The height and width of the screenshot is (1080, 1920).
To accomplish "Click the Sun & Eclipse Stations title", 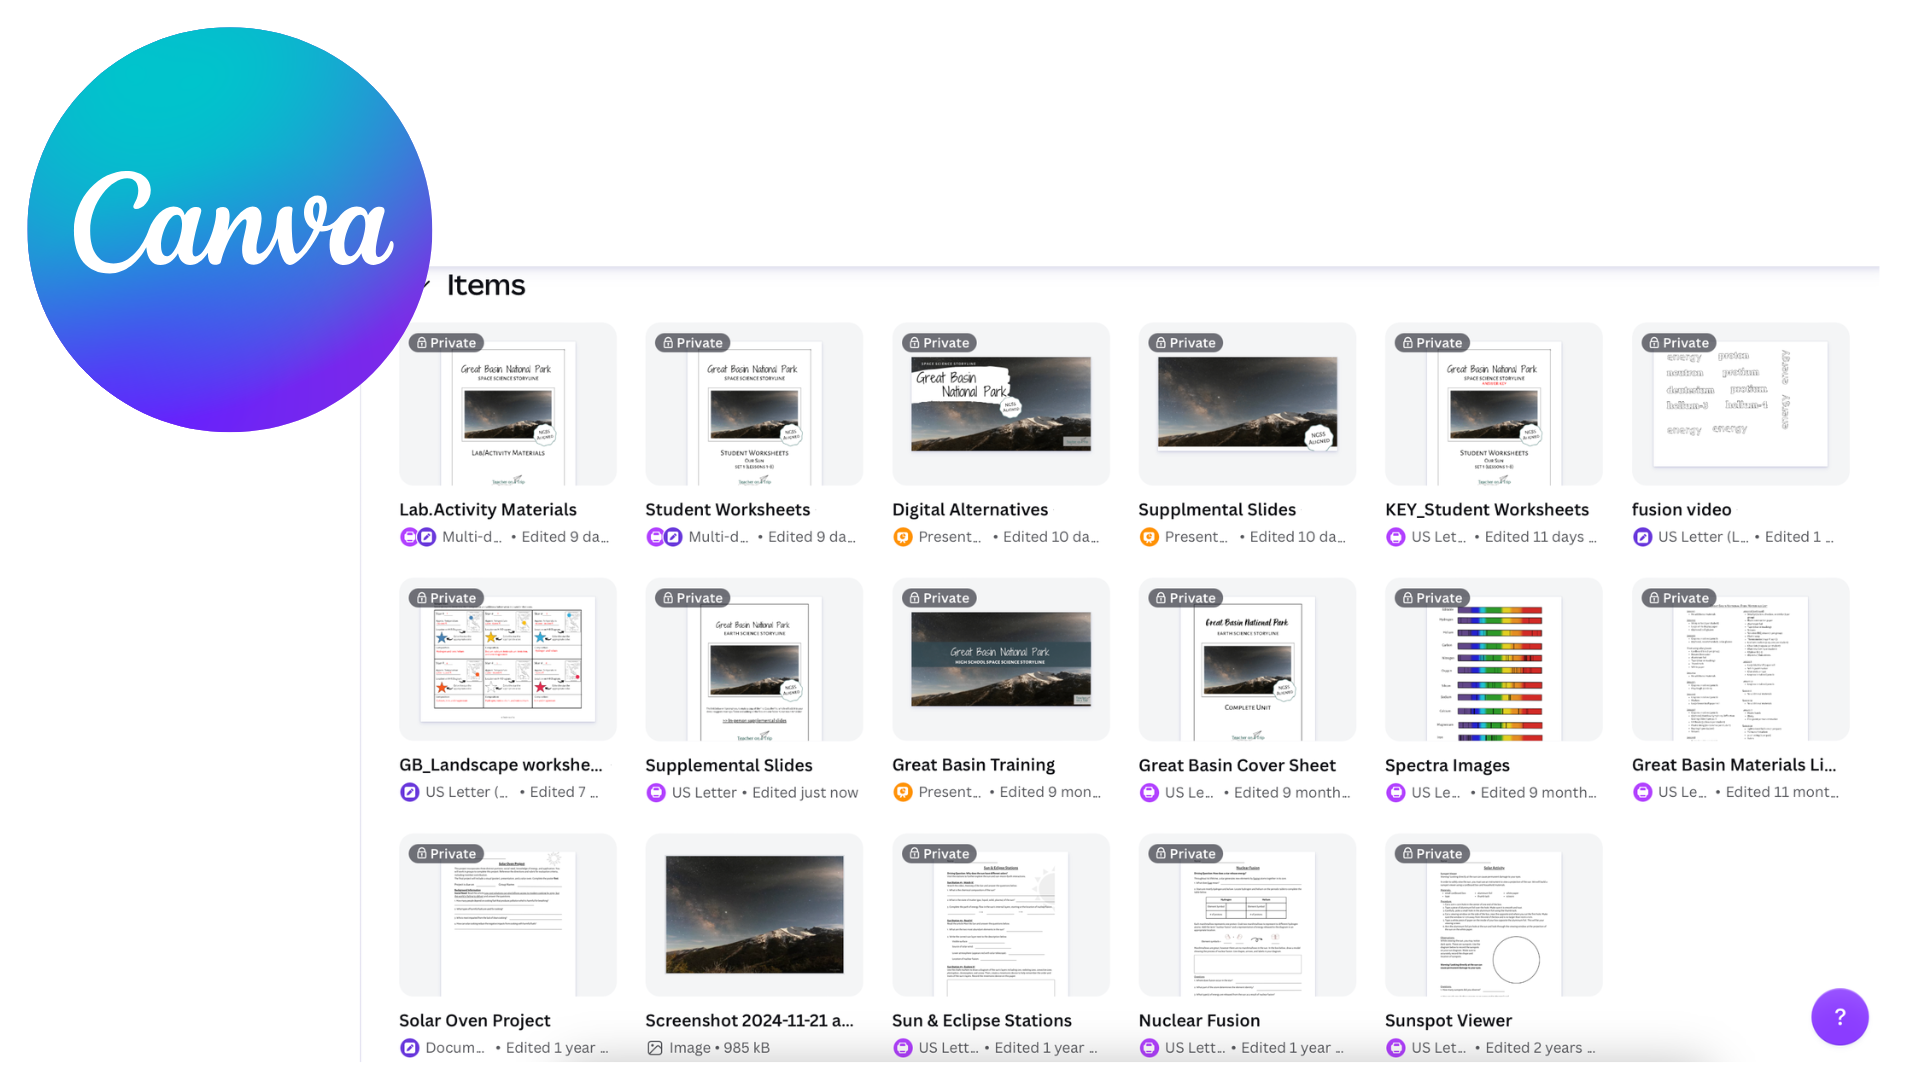I will pyautogui.click(x=982, y=1021).
